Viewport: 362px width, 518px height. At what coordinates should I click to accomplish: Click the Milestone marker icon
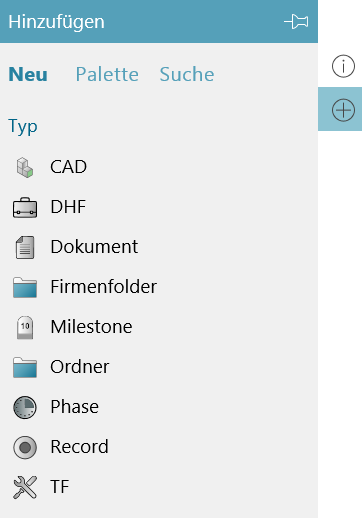25,327
